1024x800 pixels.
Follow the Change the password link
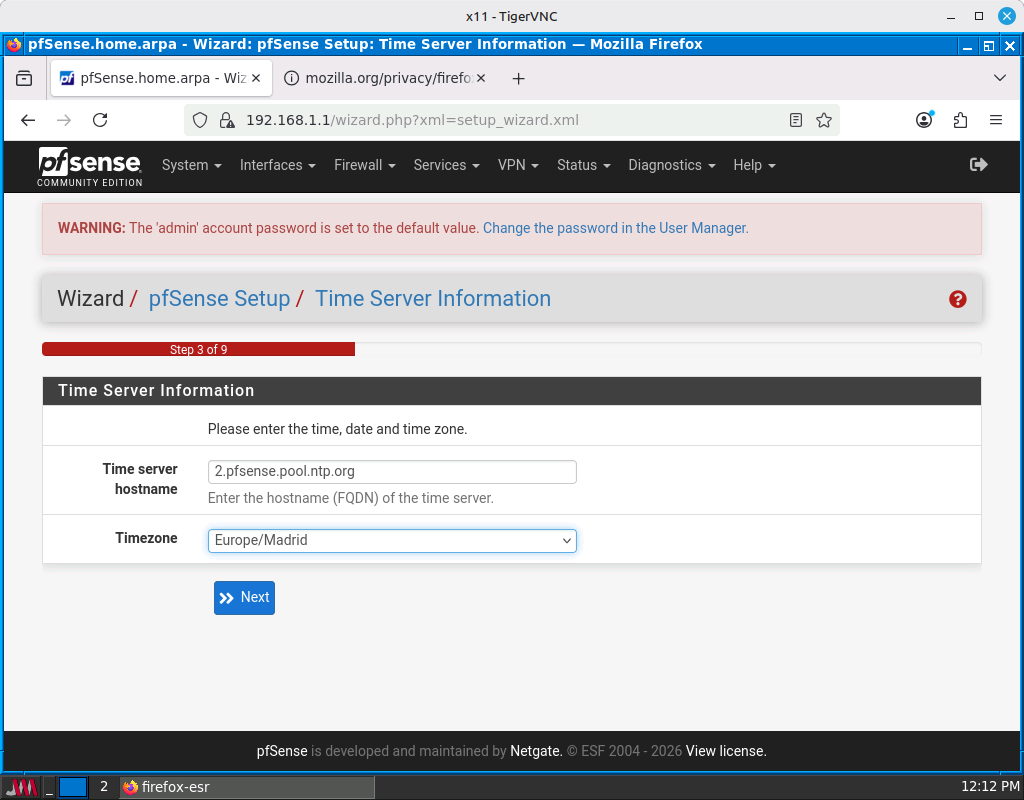tap(615, 228)
